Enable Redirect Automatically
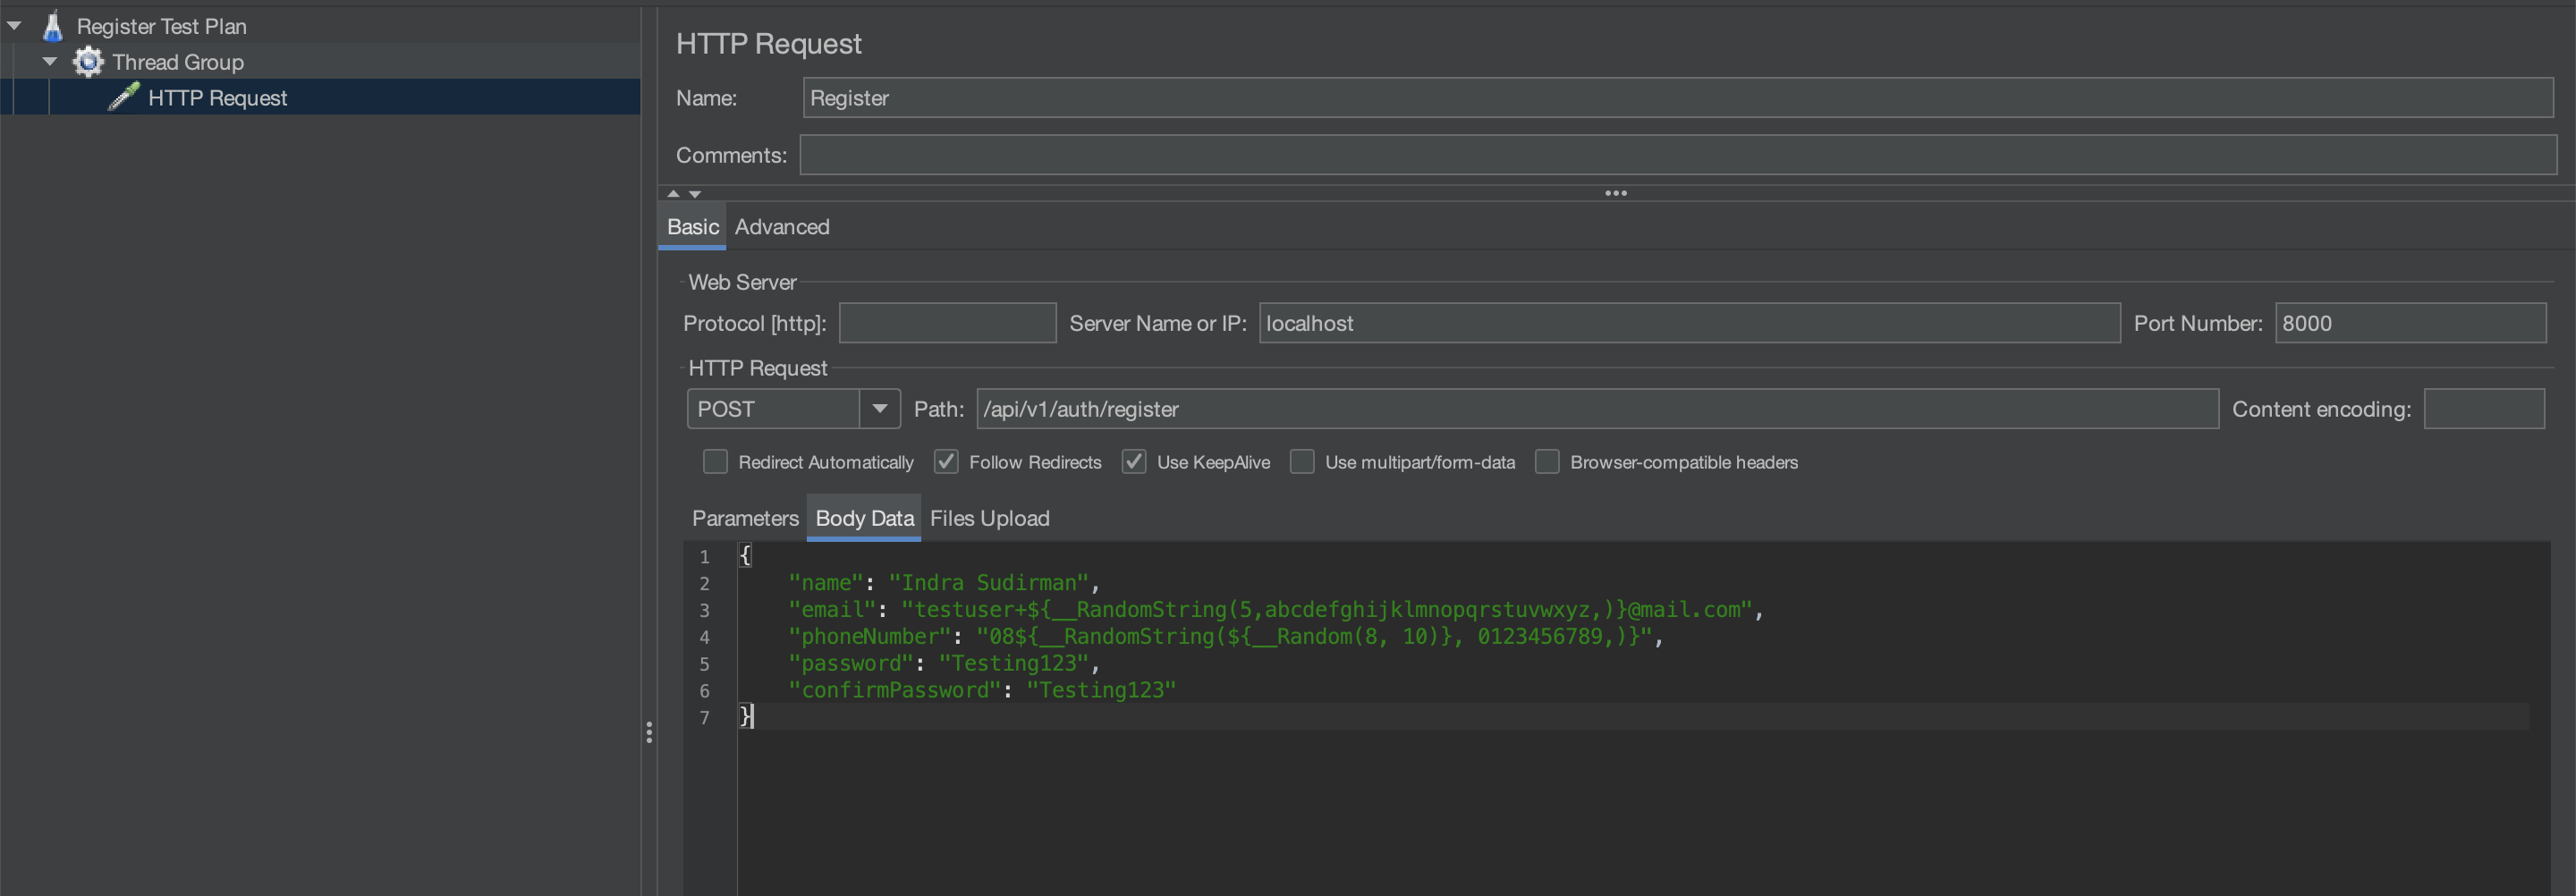Screen dimensions: 2576x896 (x=714, y=461)
